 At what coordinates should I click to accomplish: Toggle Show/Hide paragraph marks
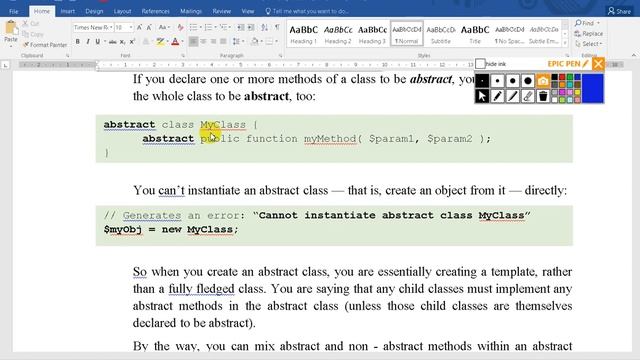277,27
